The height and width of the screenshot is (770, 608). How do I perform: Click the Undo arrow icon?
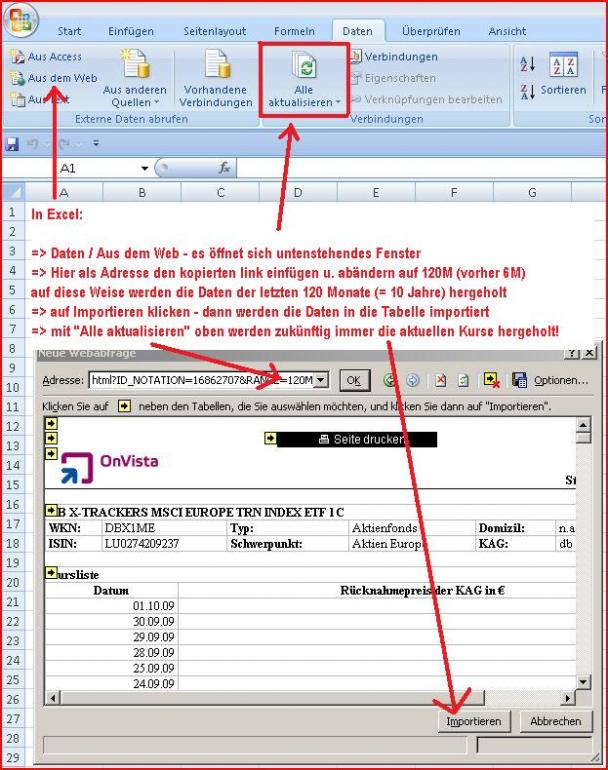click(33, 144)
